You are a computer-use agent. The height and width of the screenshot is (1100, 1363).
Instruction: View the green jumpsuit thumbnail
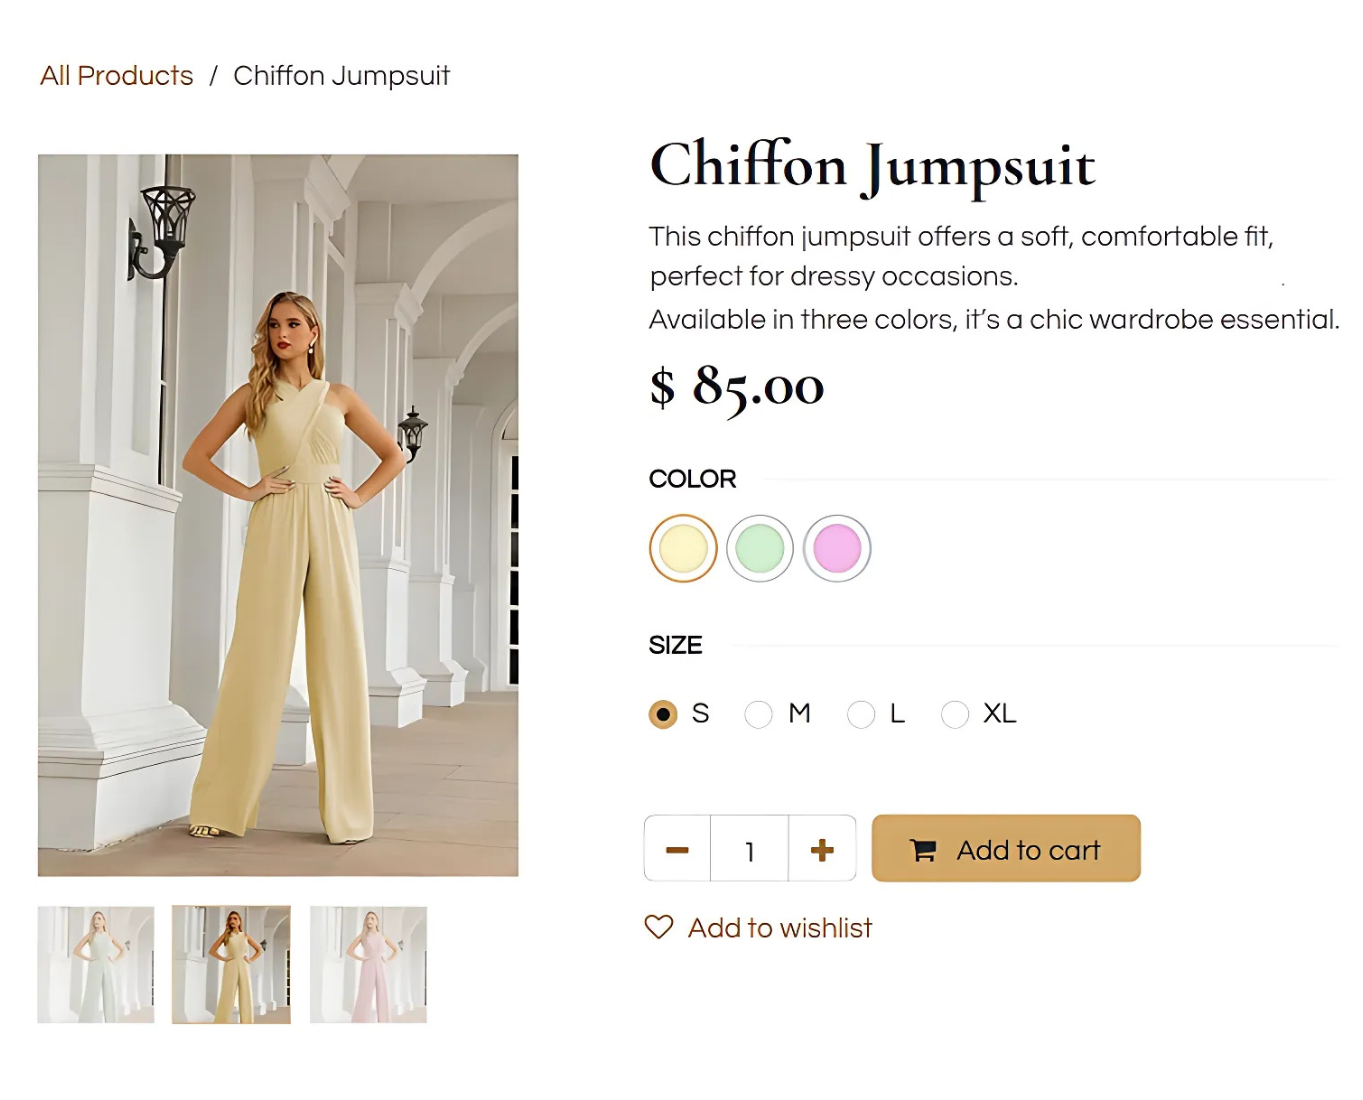tap(96, 964)
